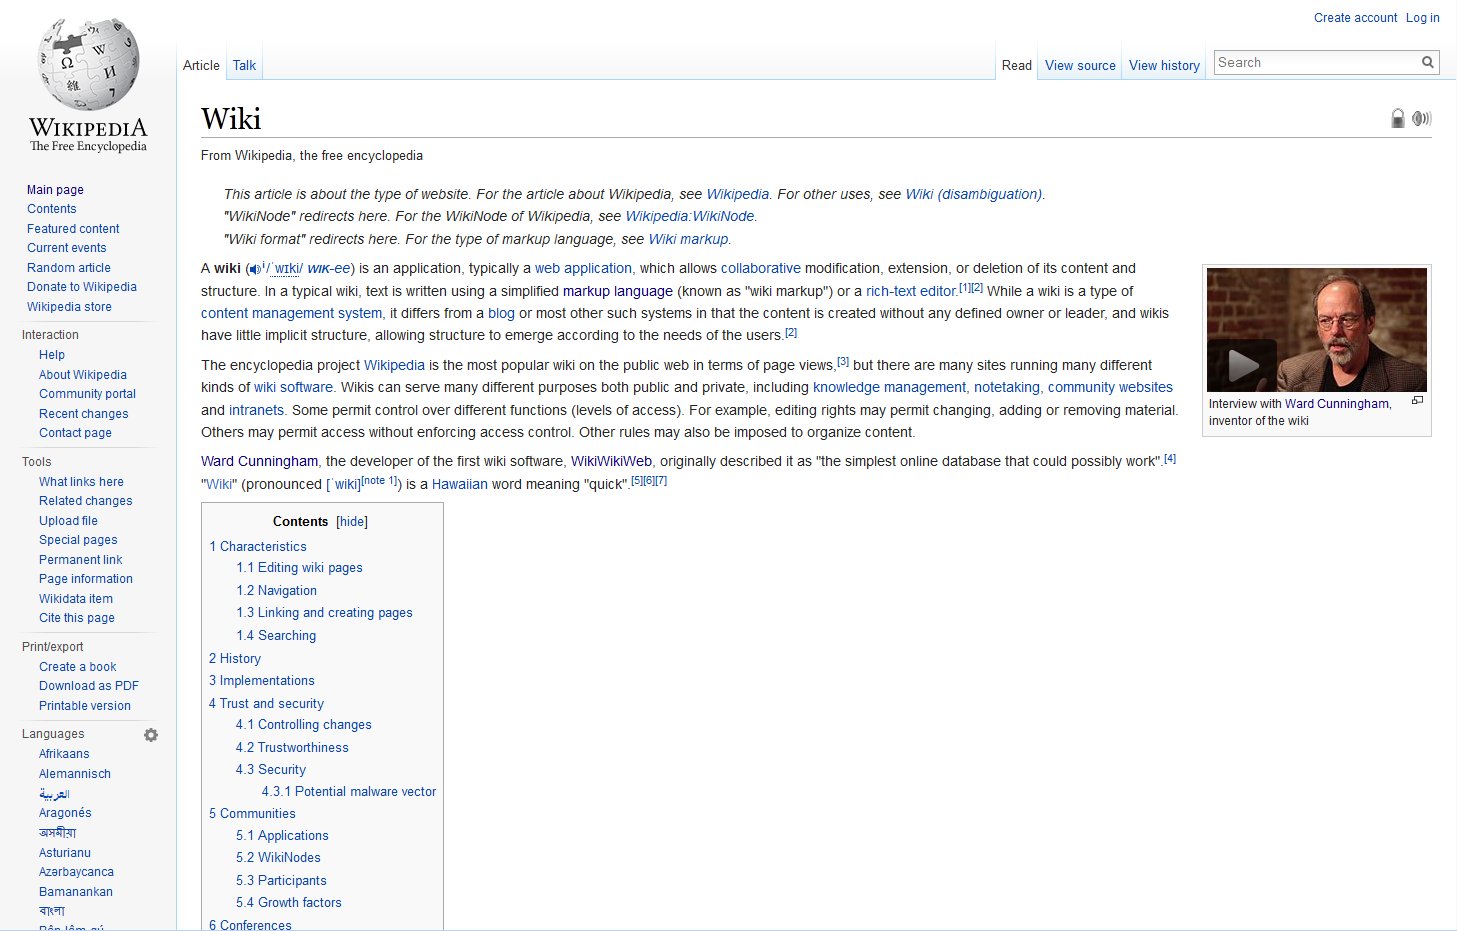Screen dimensions: 1457x931
Task: Click the [note 1] reference
Action: (x=379, y=481)
